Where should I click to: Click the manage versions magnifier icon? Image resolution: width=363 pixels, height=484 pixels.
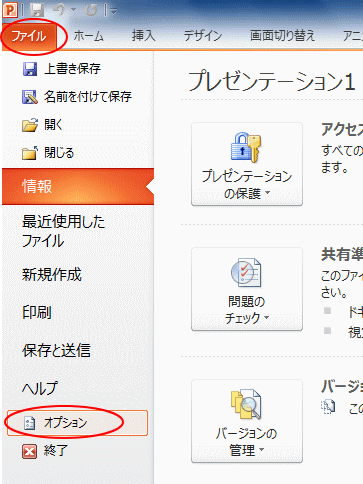[x=246, y=404]
